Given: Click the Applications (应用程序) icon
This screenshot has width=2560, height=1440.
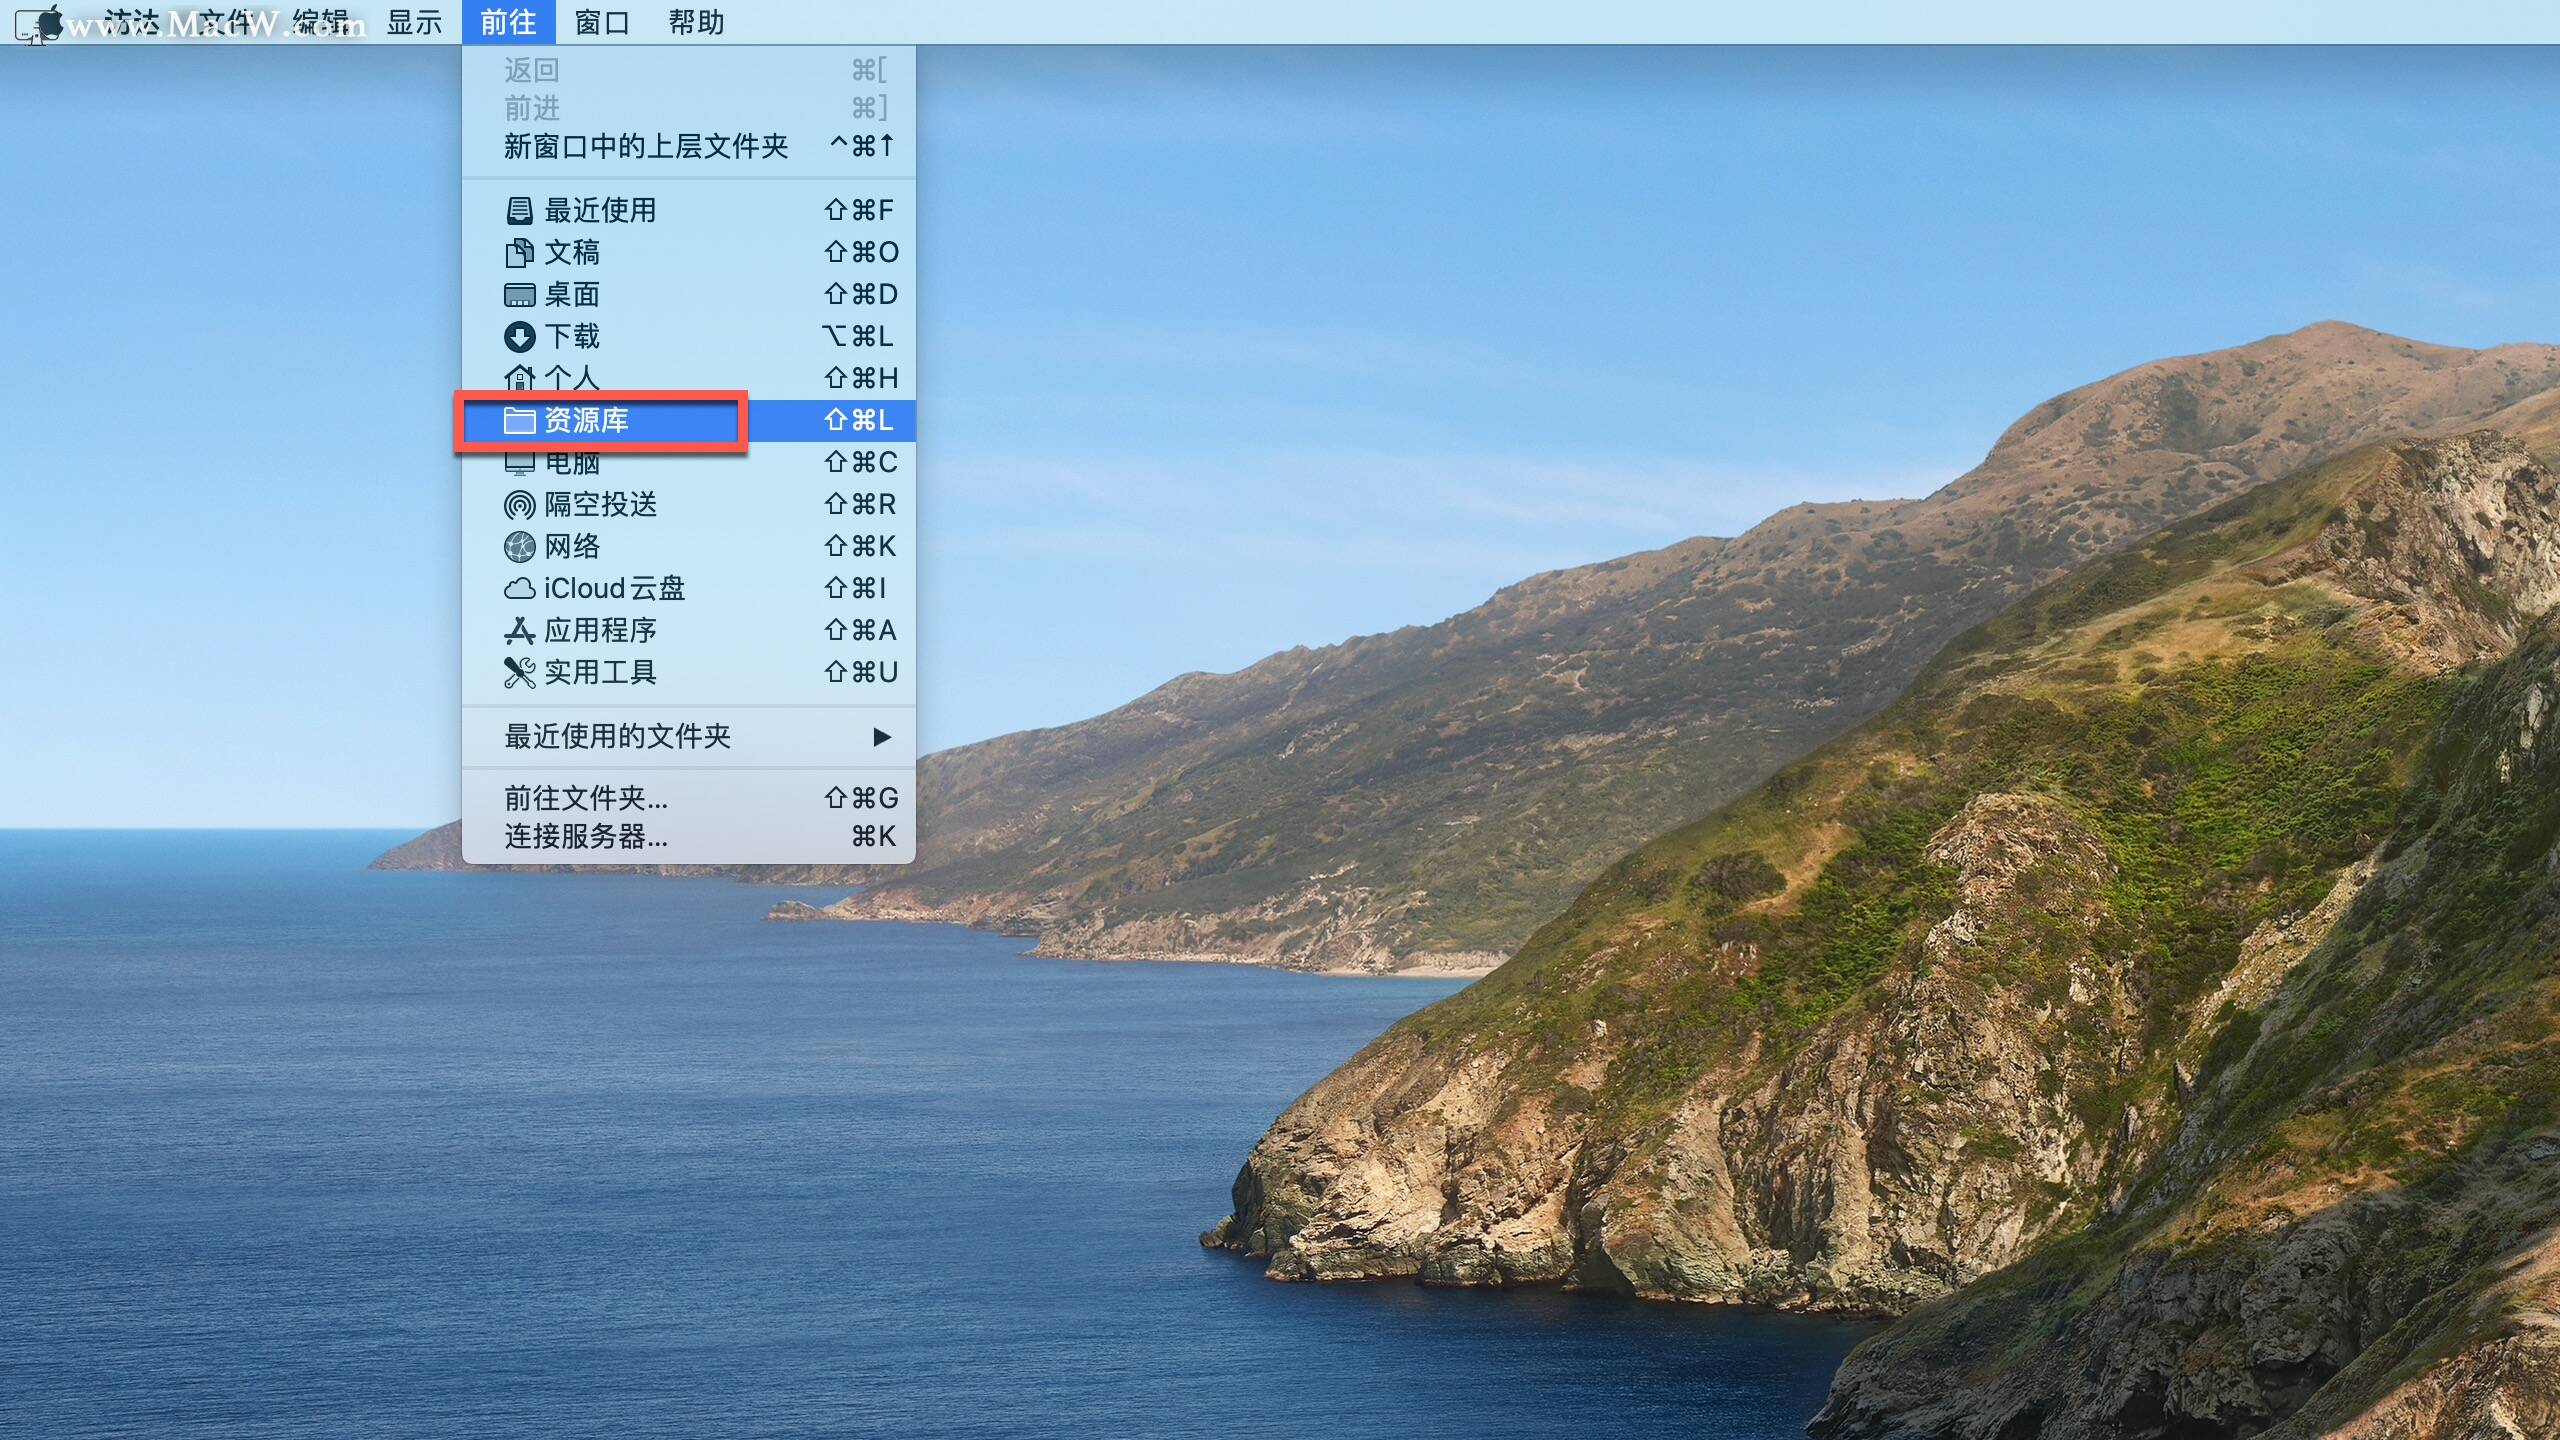Looking at the screenshot, I should (x=519, y=631).
